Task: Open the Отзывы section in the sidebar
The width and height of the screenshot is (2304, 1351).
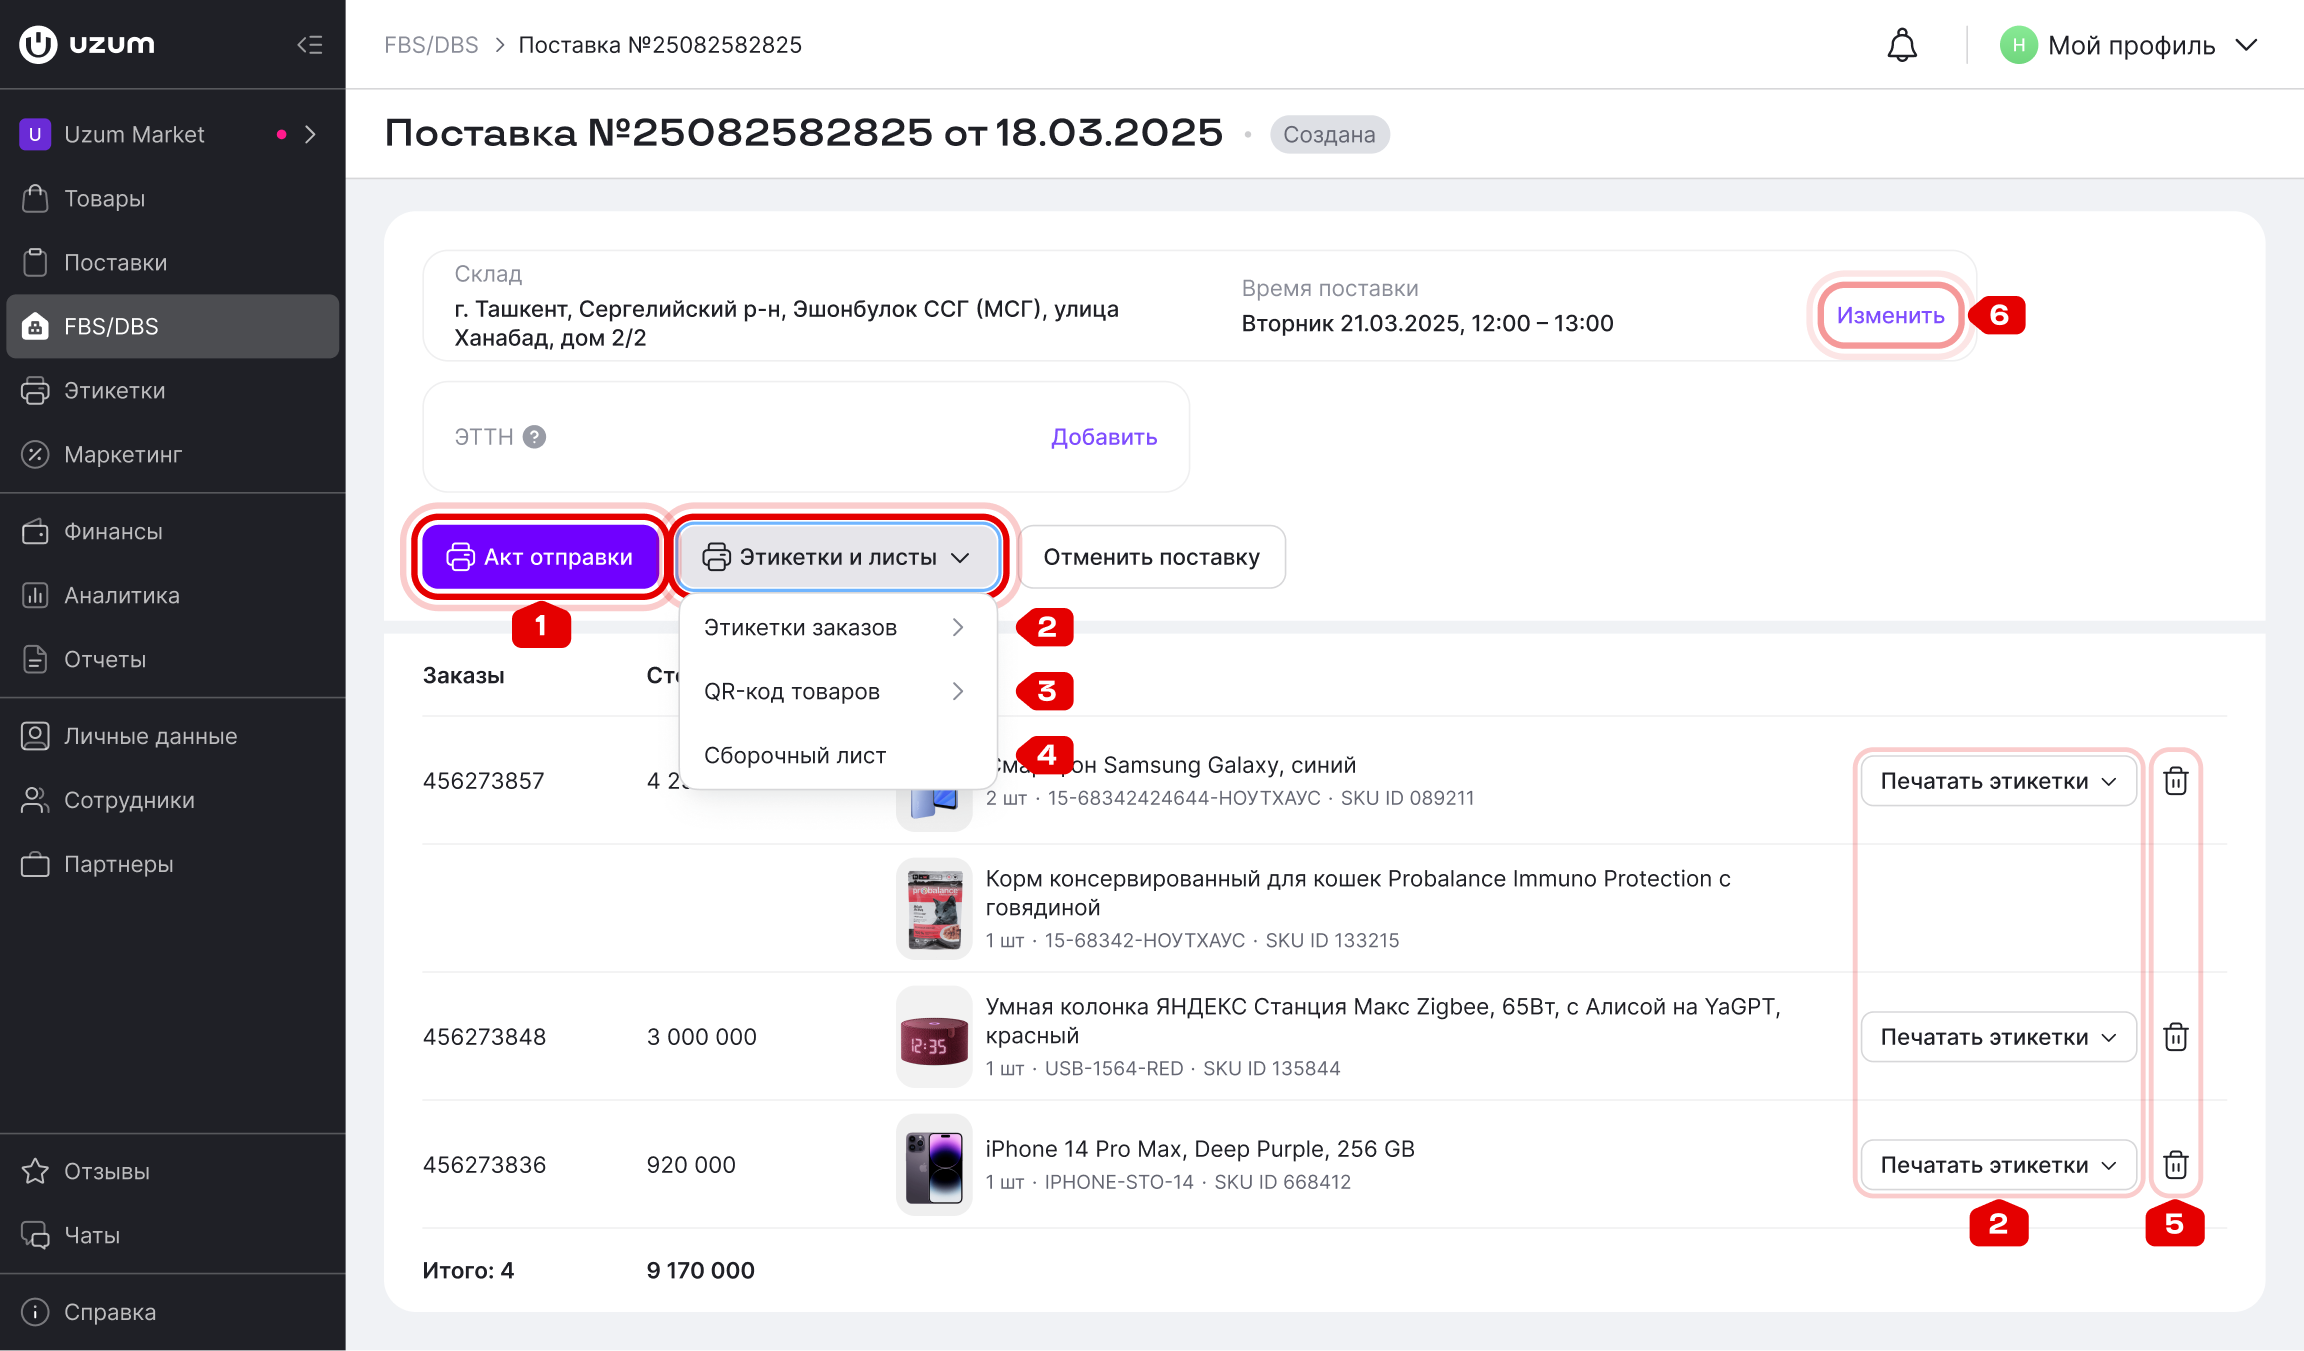Action: 172,1172
